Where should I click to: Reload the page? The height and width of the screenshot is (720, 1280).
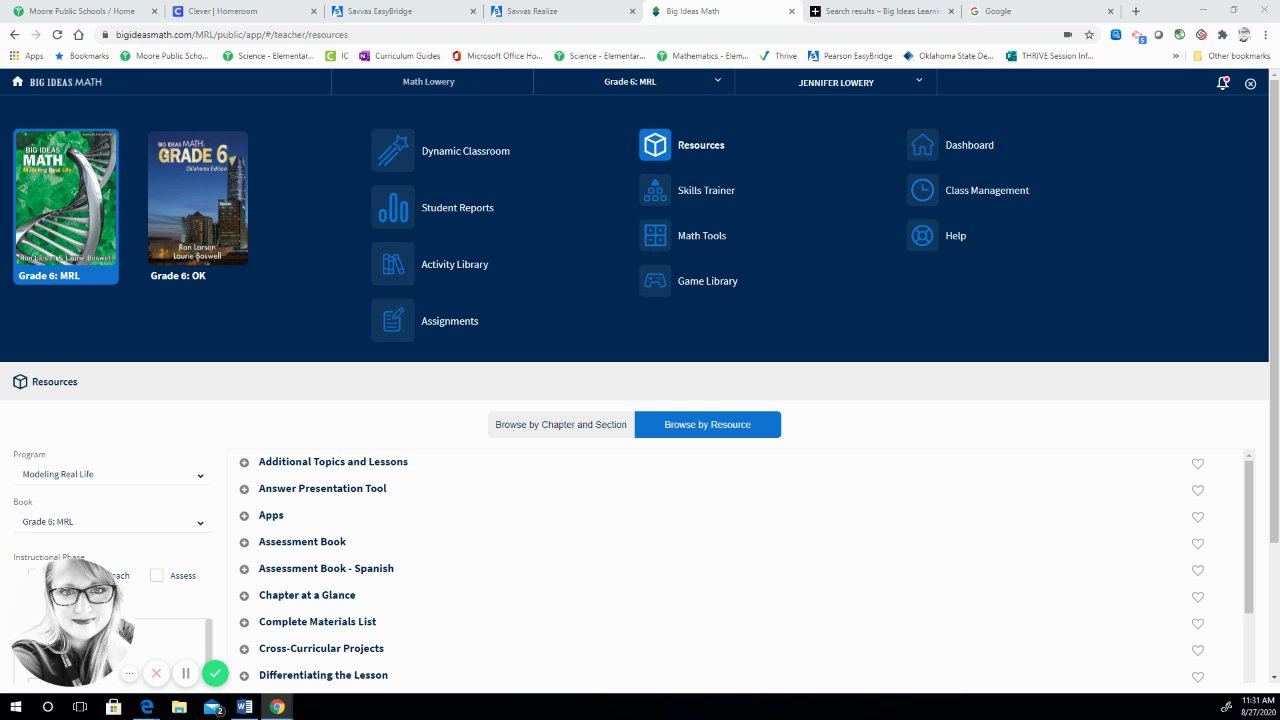[x=57, y=34]
